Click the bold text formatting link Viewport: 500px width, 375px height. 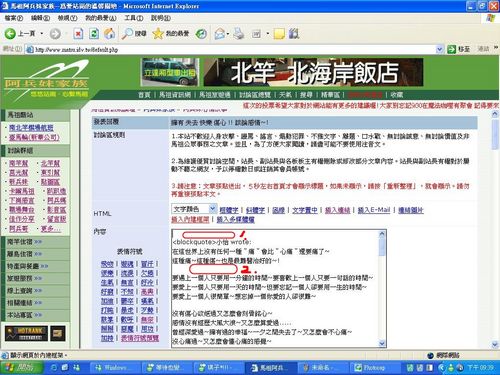click(x=229, y=210)
